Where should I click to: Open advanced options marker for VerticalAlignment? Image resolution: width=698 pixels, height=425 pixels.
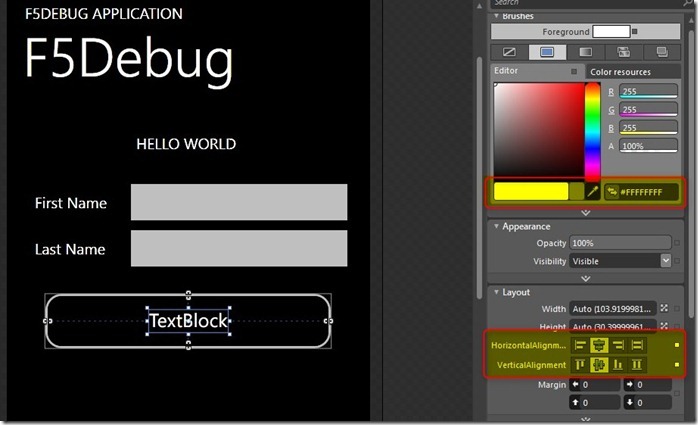point(677,364)
